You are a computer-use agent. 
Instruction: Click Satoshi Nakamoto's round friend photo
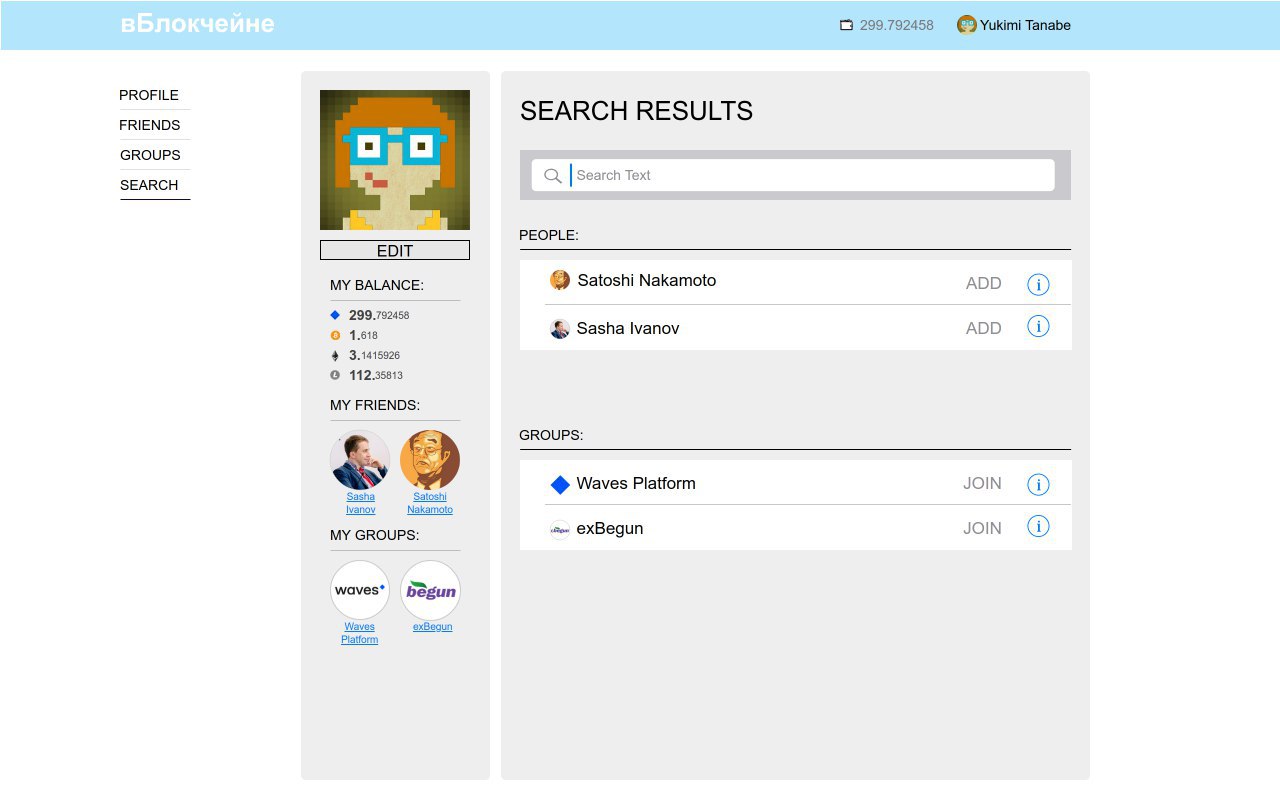click(430, 460)
